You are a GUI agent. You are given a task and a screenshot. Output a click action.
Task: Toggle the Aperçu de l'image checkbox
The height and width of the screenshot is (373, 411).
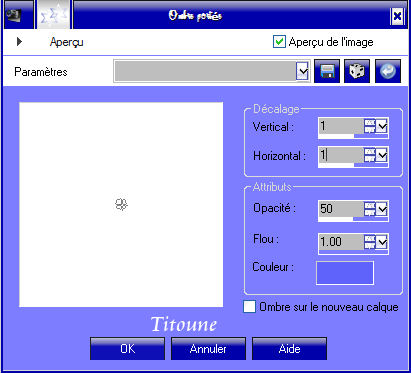coord(279,42)
